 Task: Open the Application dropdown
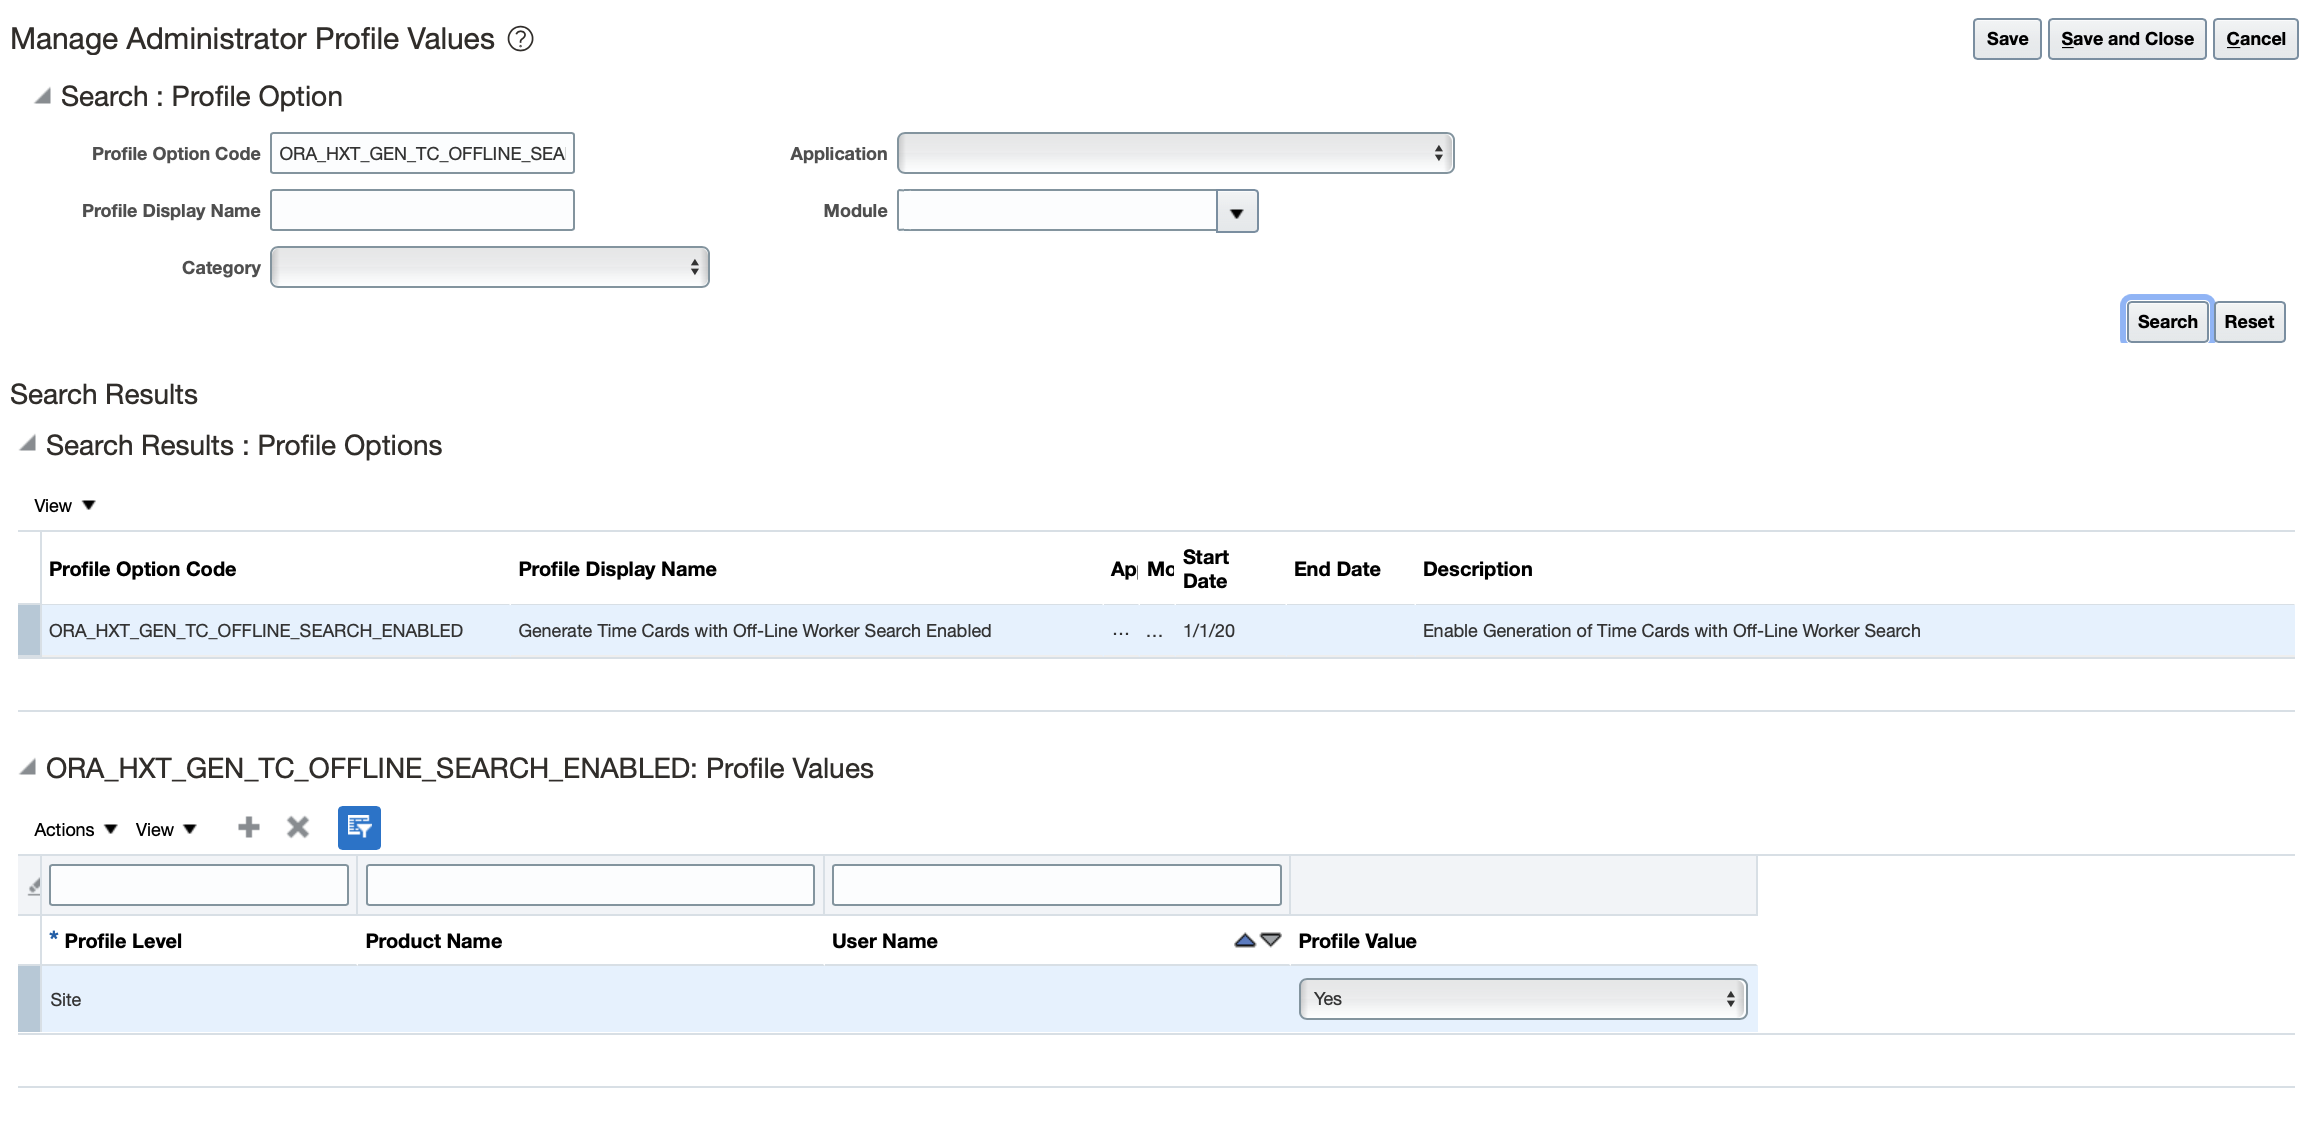(1175, 153)
